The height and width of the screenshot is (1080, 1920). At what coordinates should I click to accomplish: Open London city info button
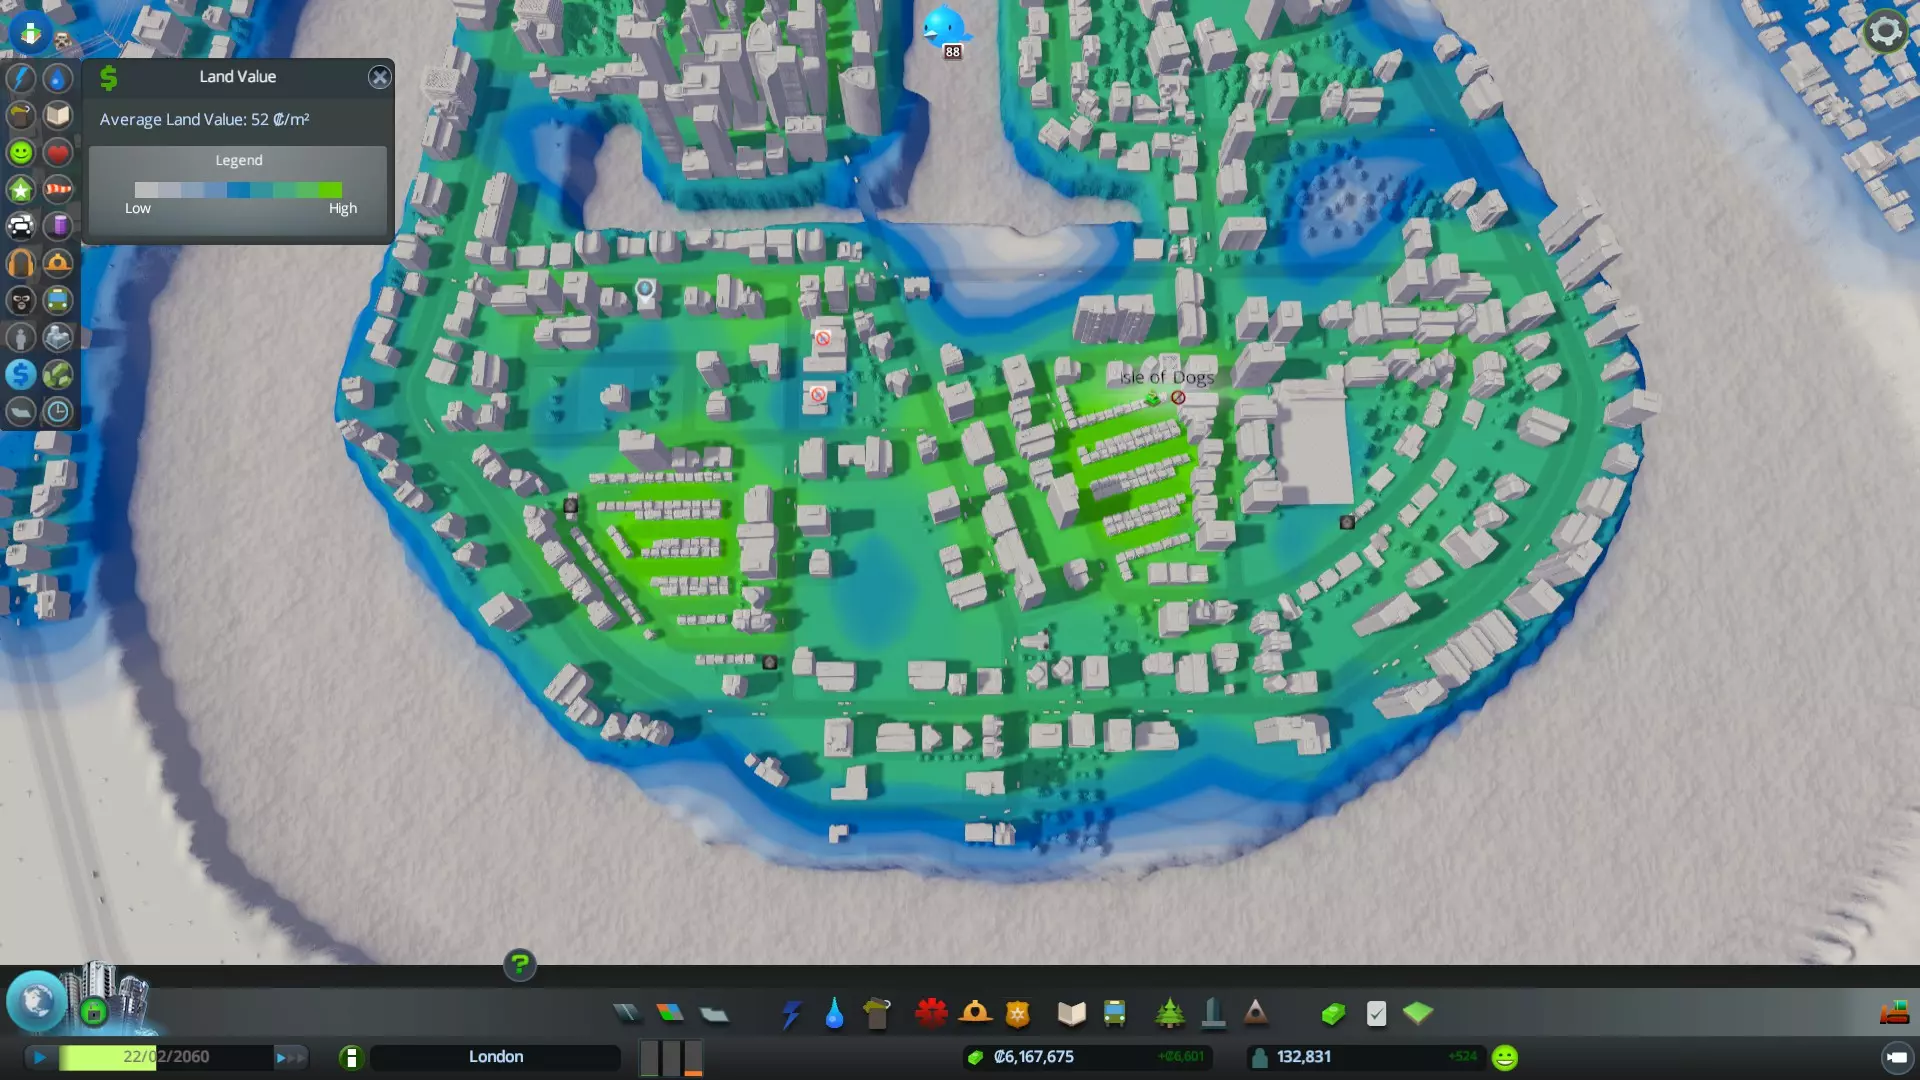point(351,1057)
